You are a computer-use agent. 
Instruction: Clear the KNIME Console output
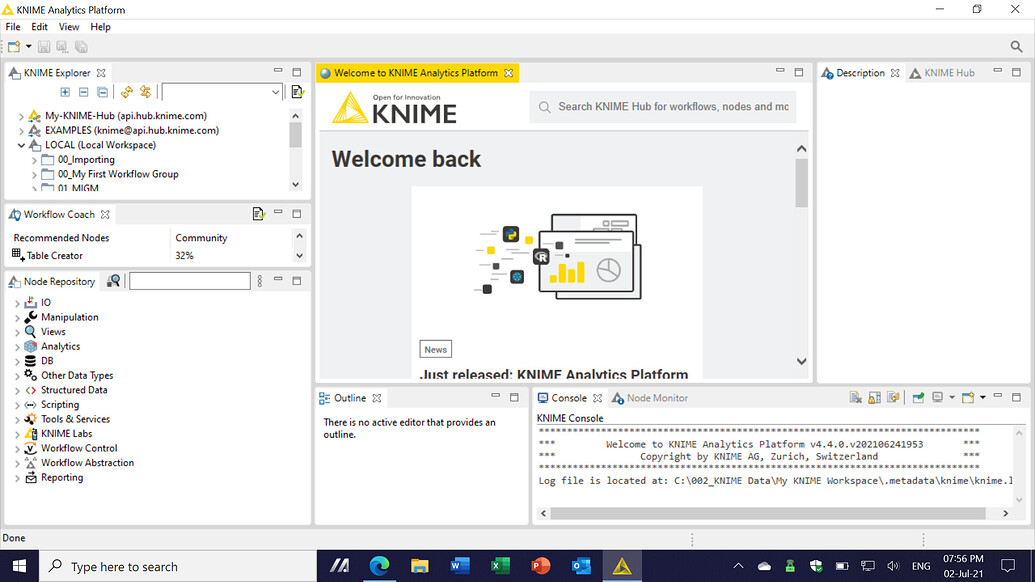click(x=855, y=397)
